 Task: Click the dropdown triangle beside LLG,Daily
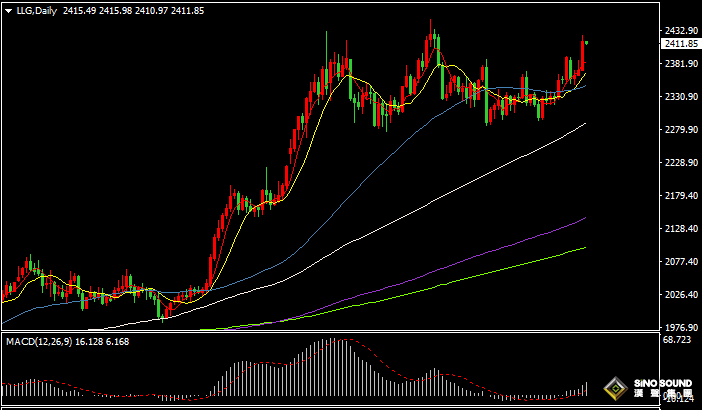point(8,10)
